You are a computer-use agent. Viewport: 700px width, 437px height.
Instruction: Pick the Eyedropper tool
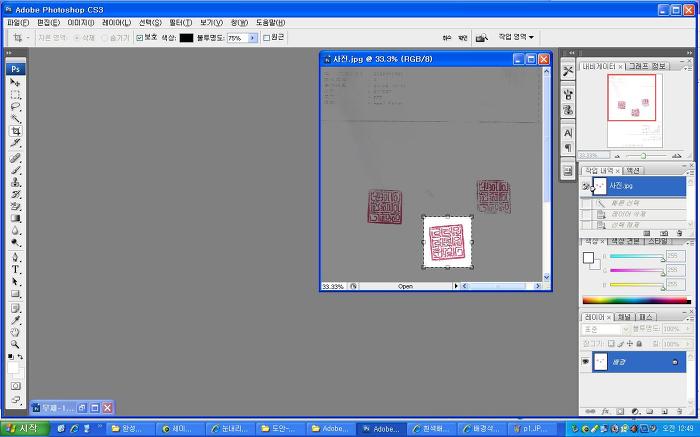[x=16, y=320]
